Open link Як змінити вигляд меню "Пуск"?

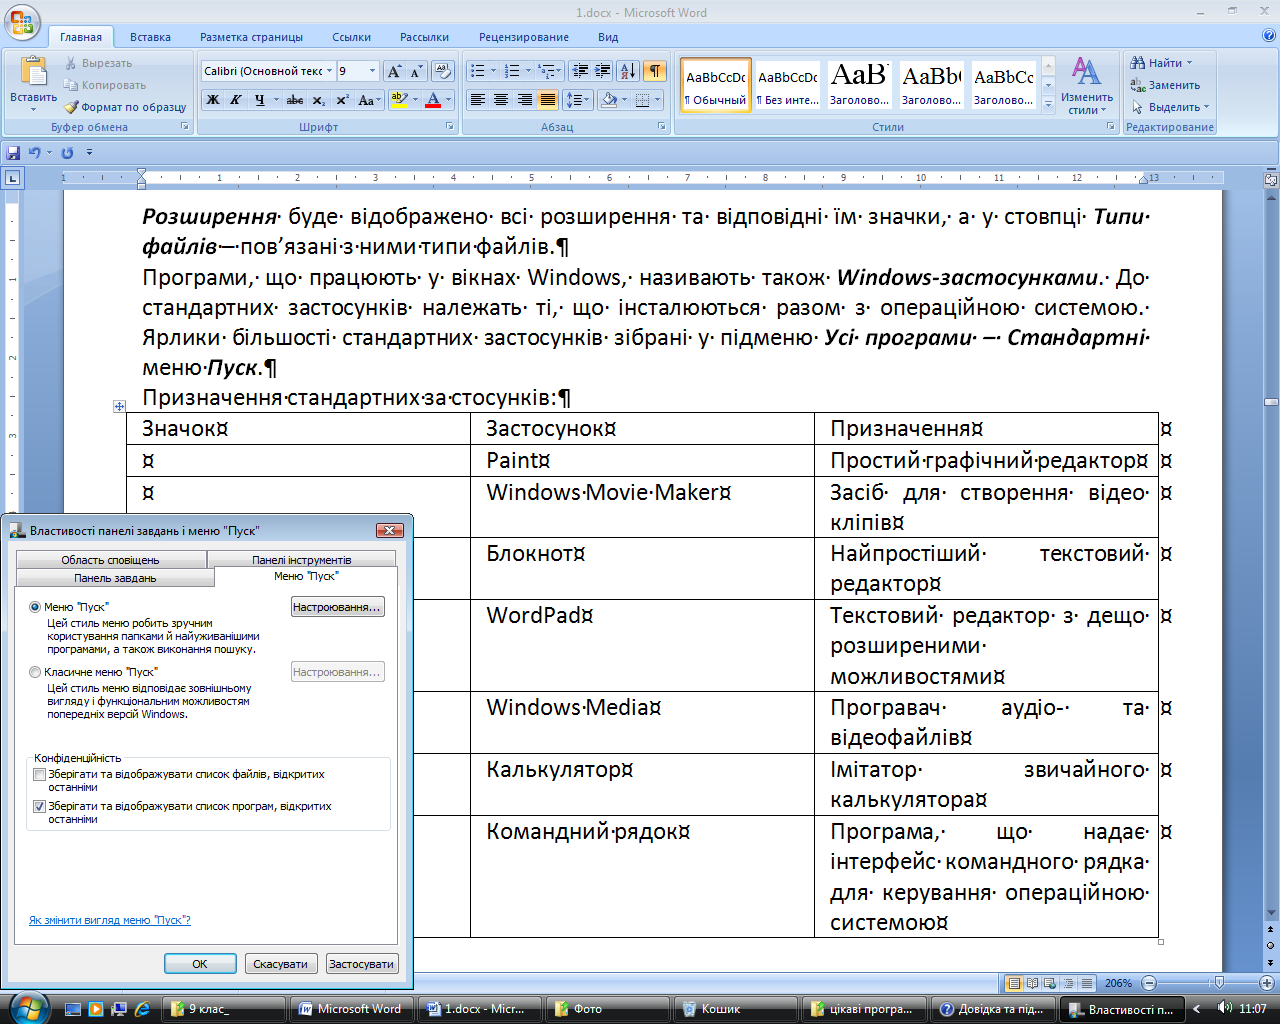click(110, 920)
